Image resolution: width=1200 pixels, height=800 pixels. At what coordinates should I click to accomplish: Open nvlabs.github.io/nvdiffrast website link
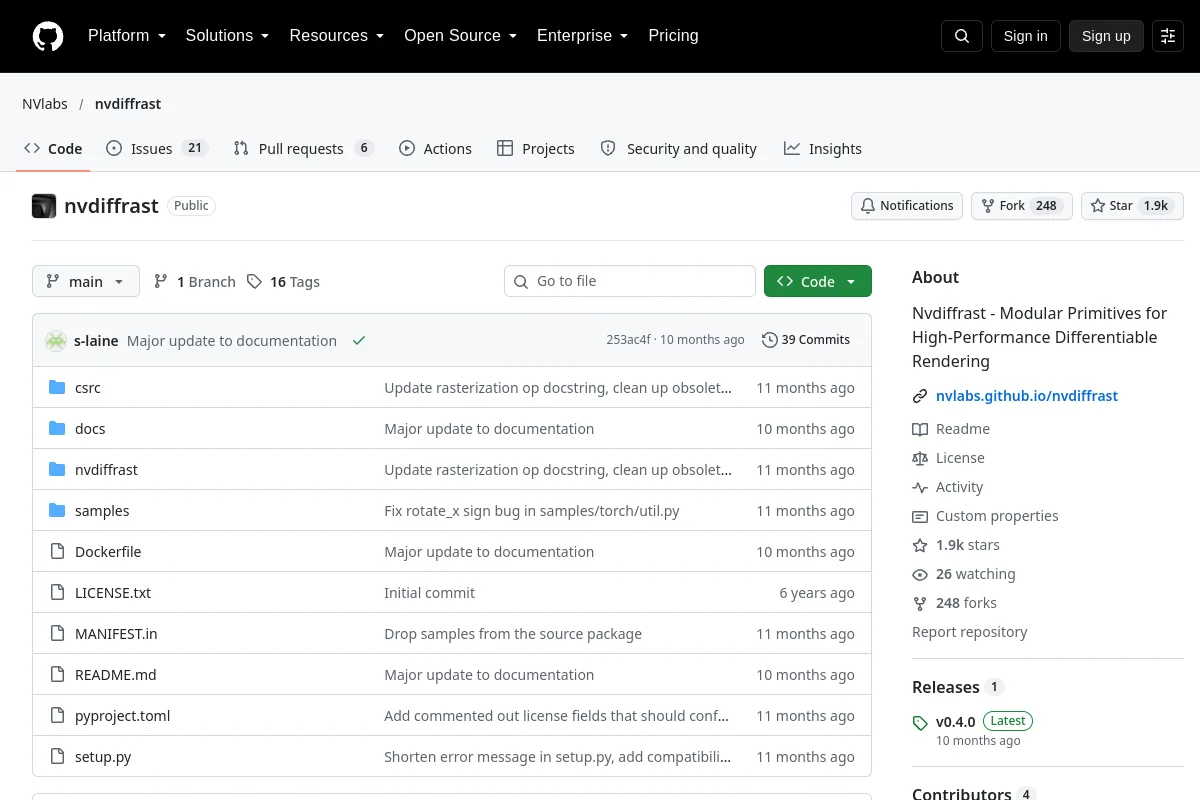click(x=1027, y=396)
